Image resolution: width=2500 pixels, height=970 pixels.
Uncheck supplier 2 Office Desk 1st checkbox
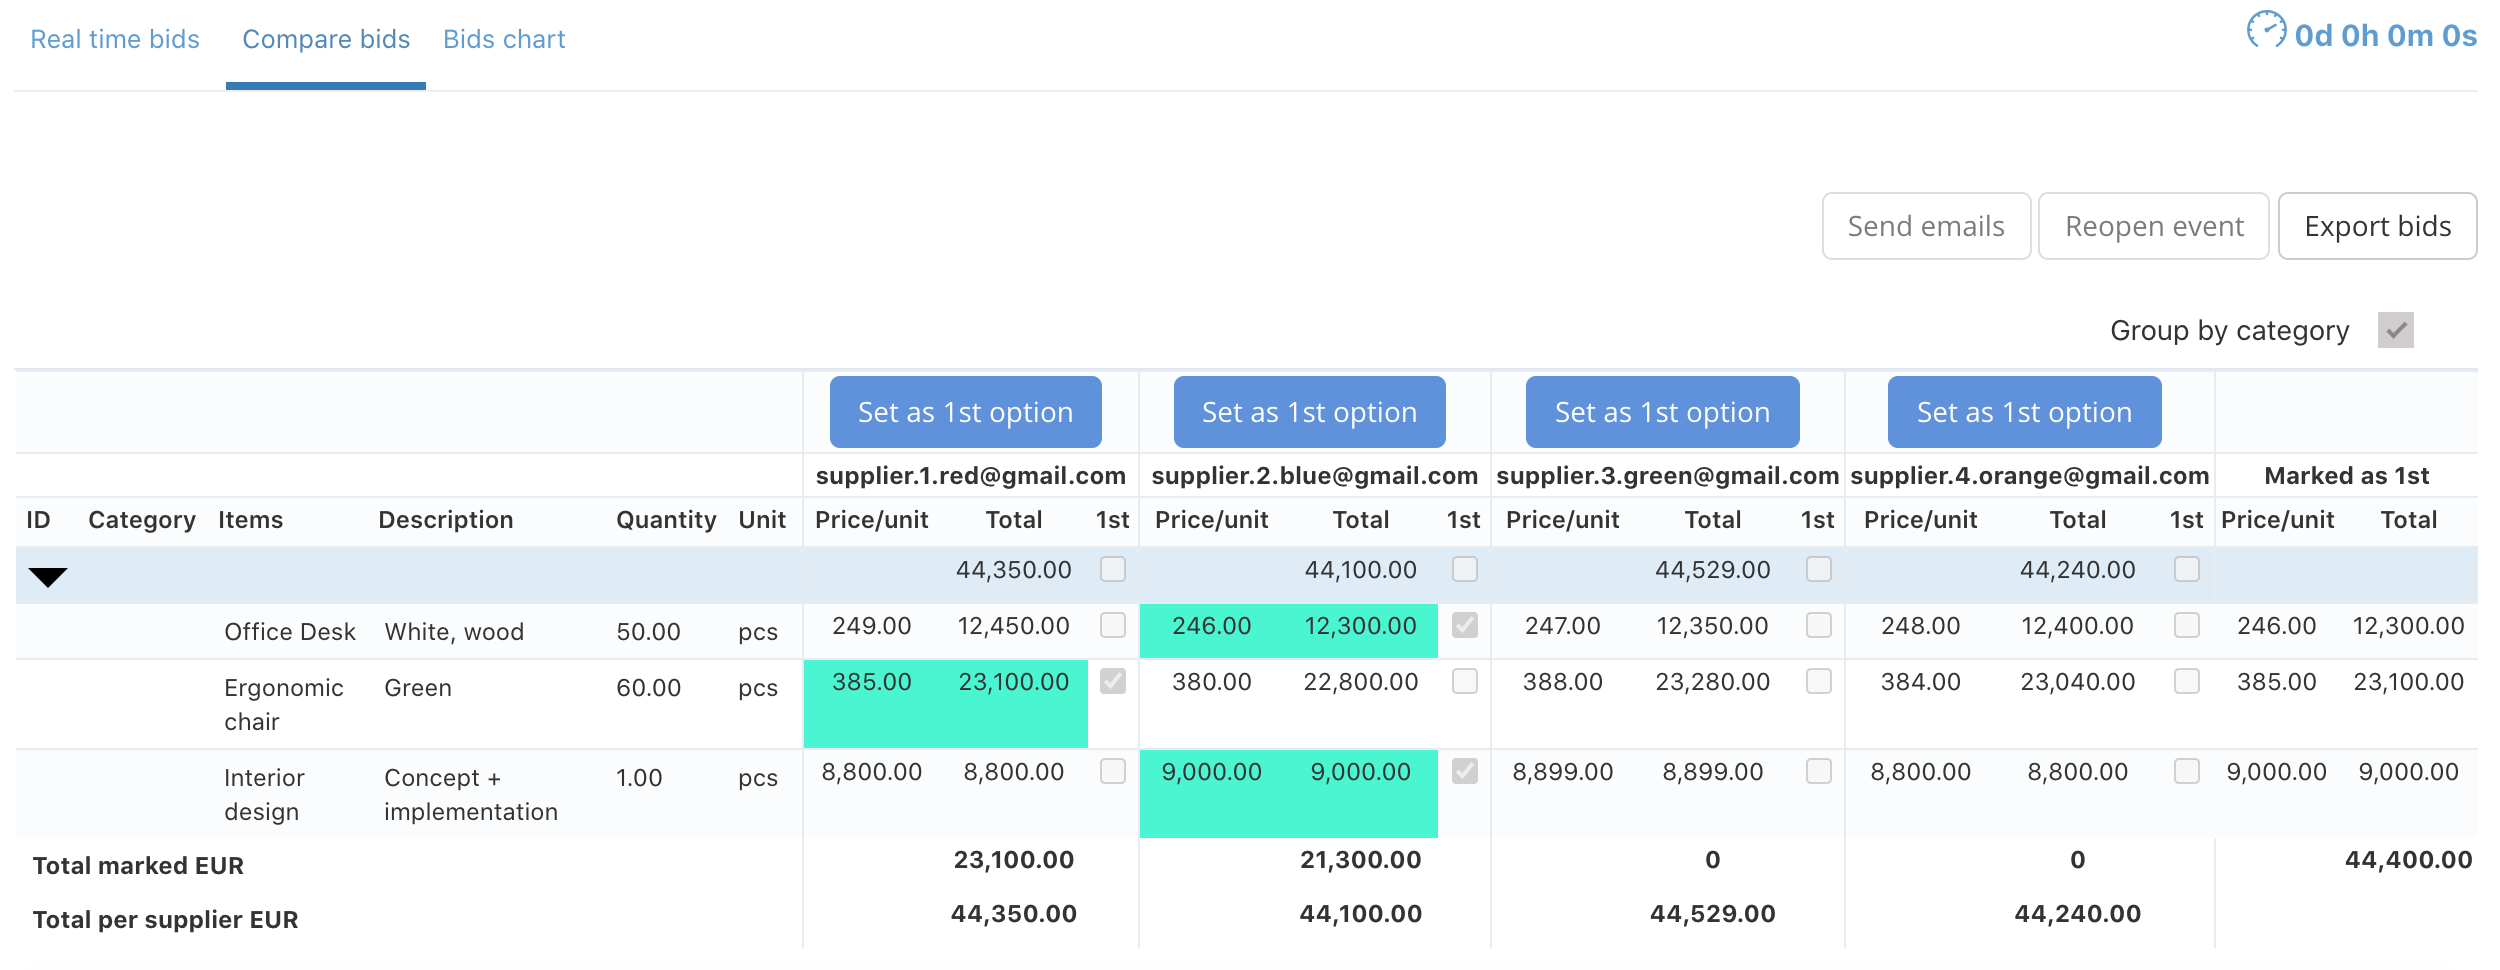click(x=1465, y=625)
